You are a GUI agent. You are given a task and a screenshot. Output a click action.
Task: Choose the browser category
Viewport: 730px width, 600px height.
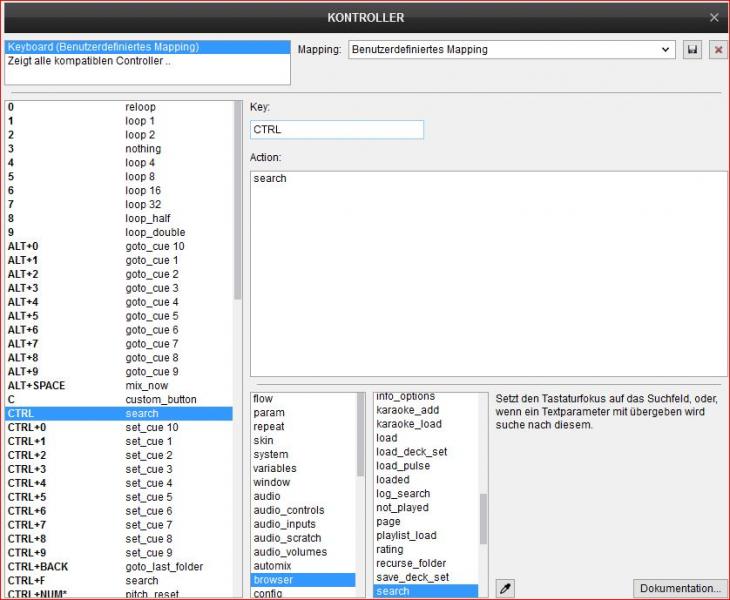(x=303, y=580)
